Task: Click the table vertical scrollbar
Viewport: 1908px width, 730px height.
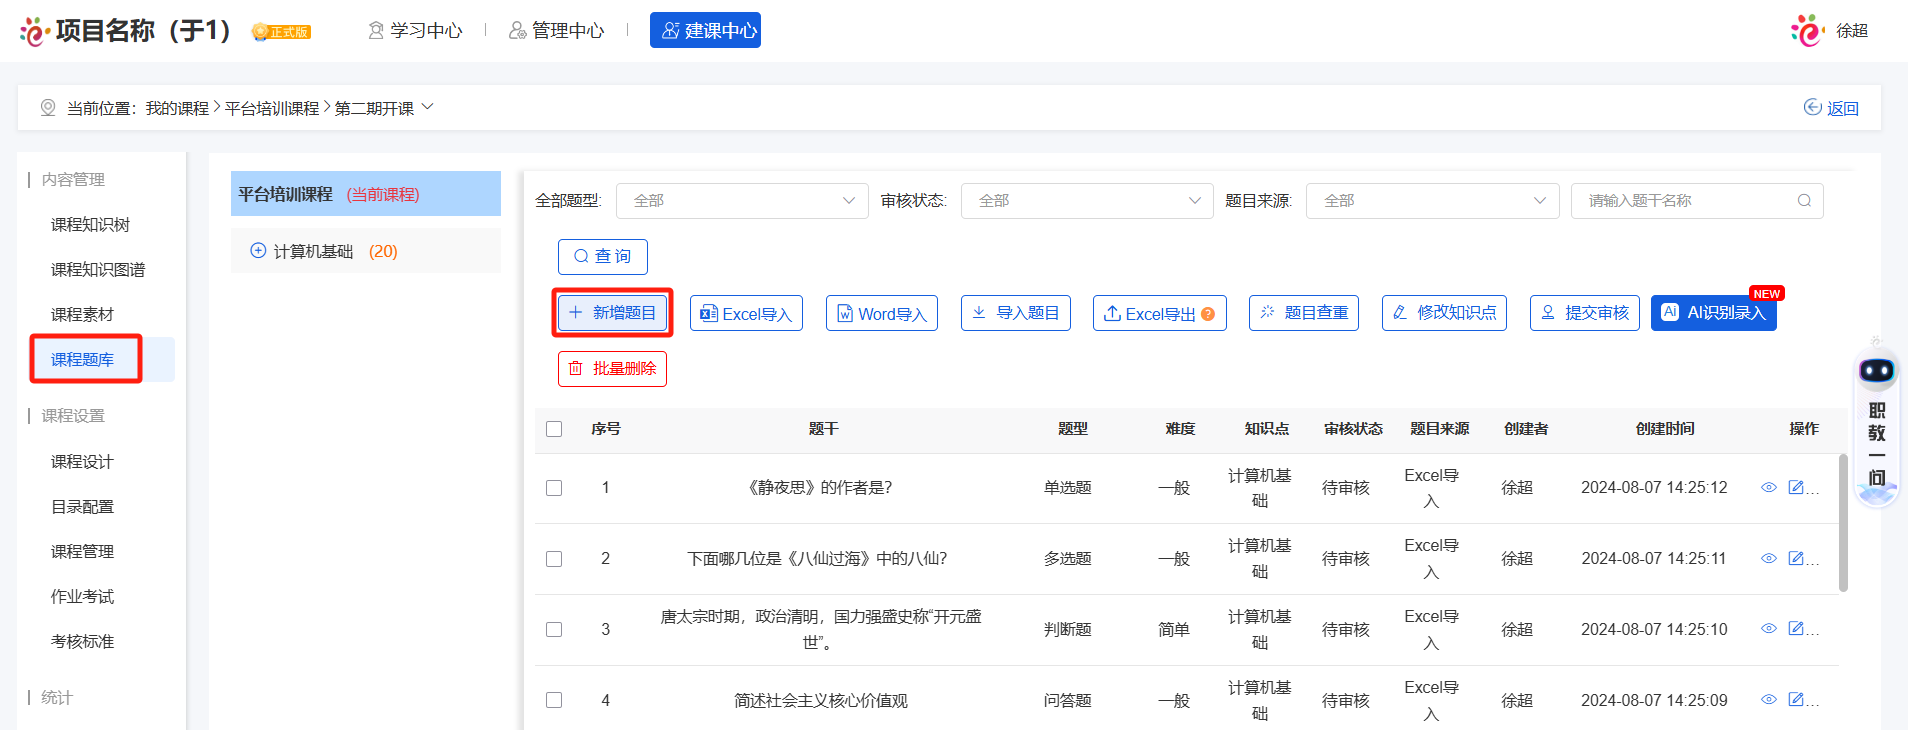Action: pos(1843,523)
